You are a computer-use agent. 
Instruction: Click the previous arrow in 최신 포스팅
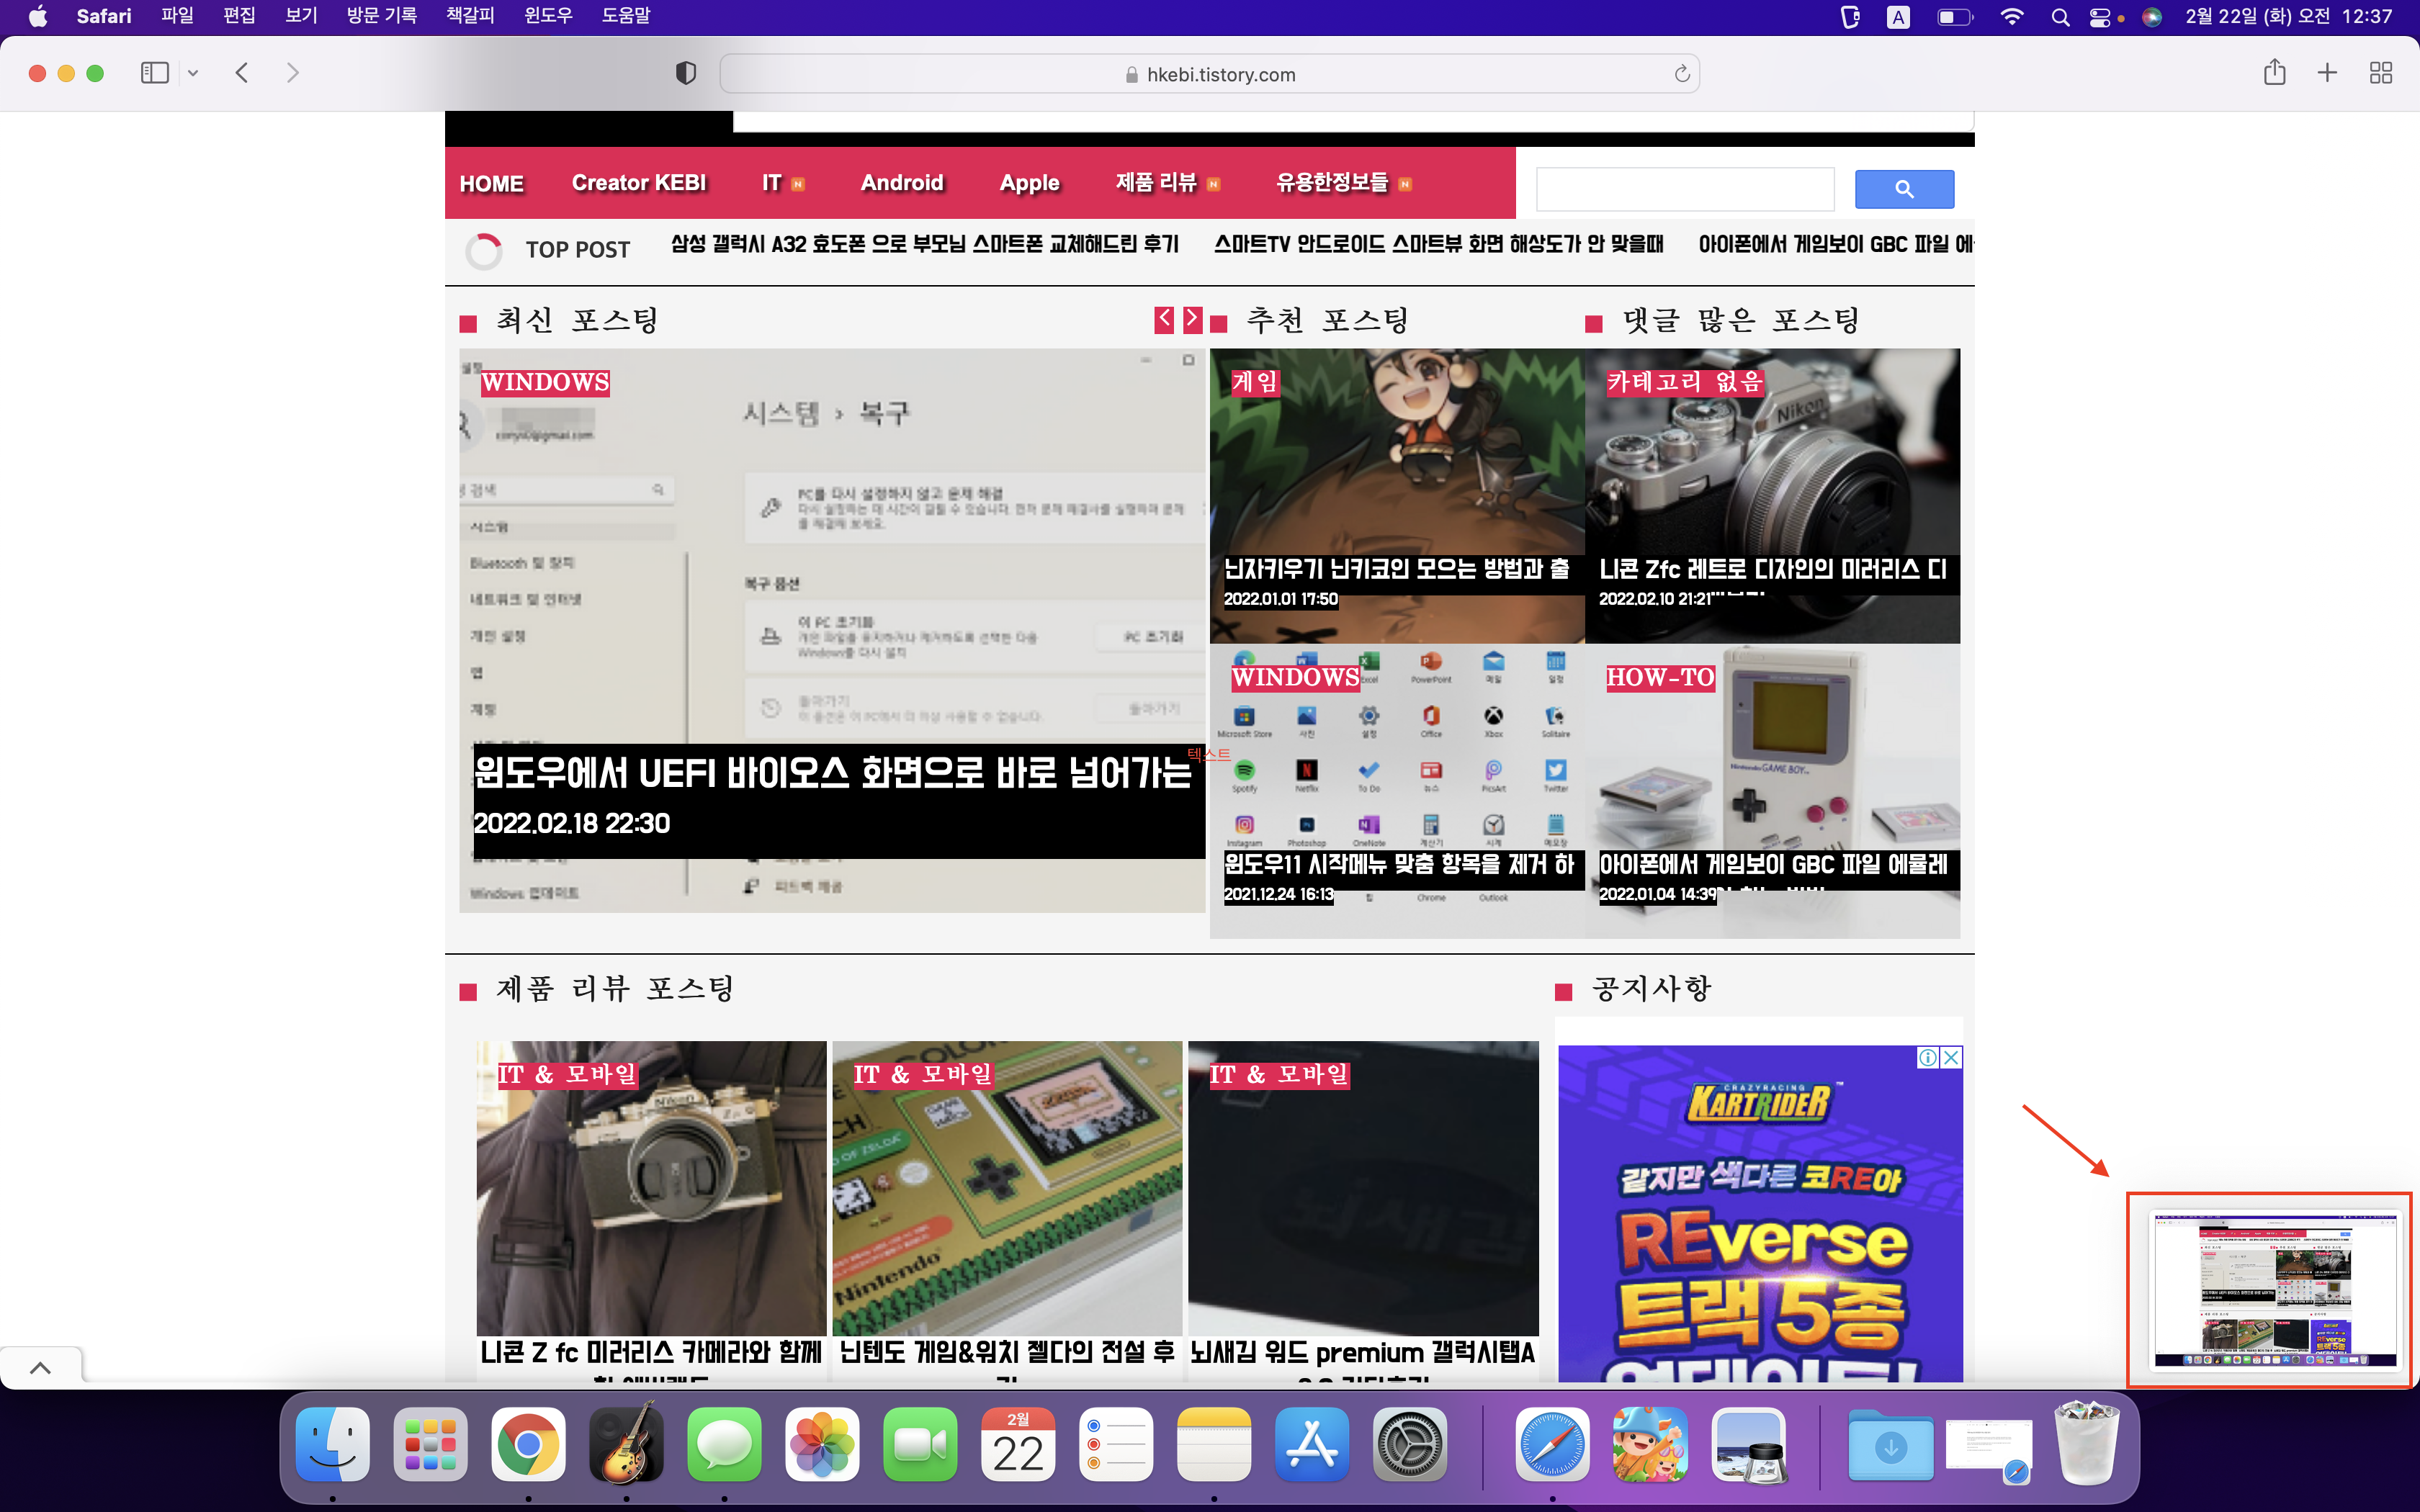pyautogui.click(x=1163, y=319)
